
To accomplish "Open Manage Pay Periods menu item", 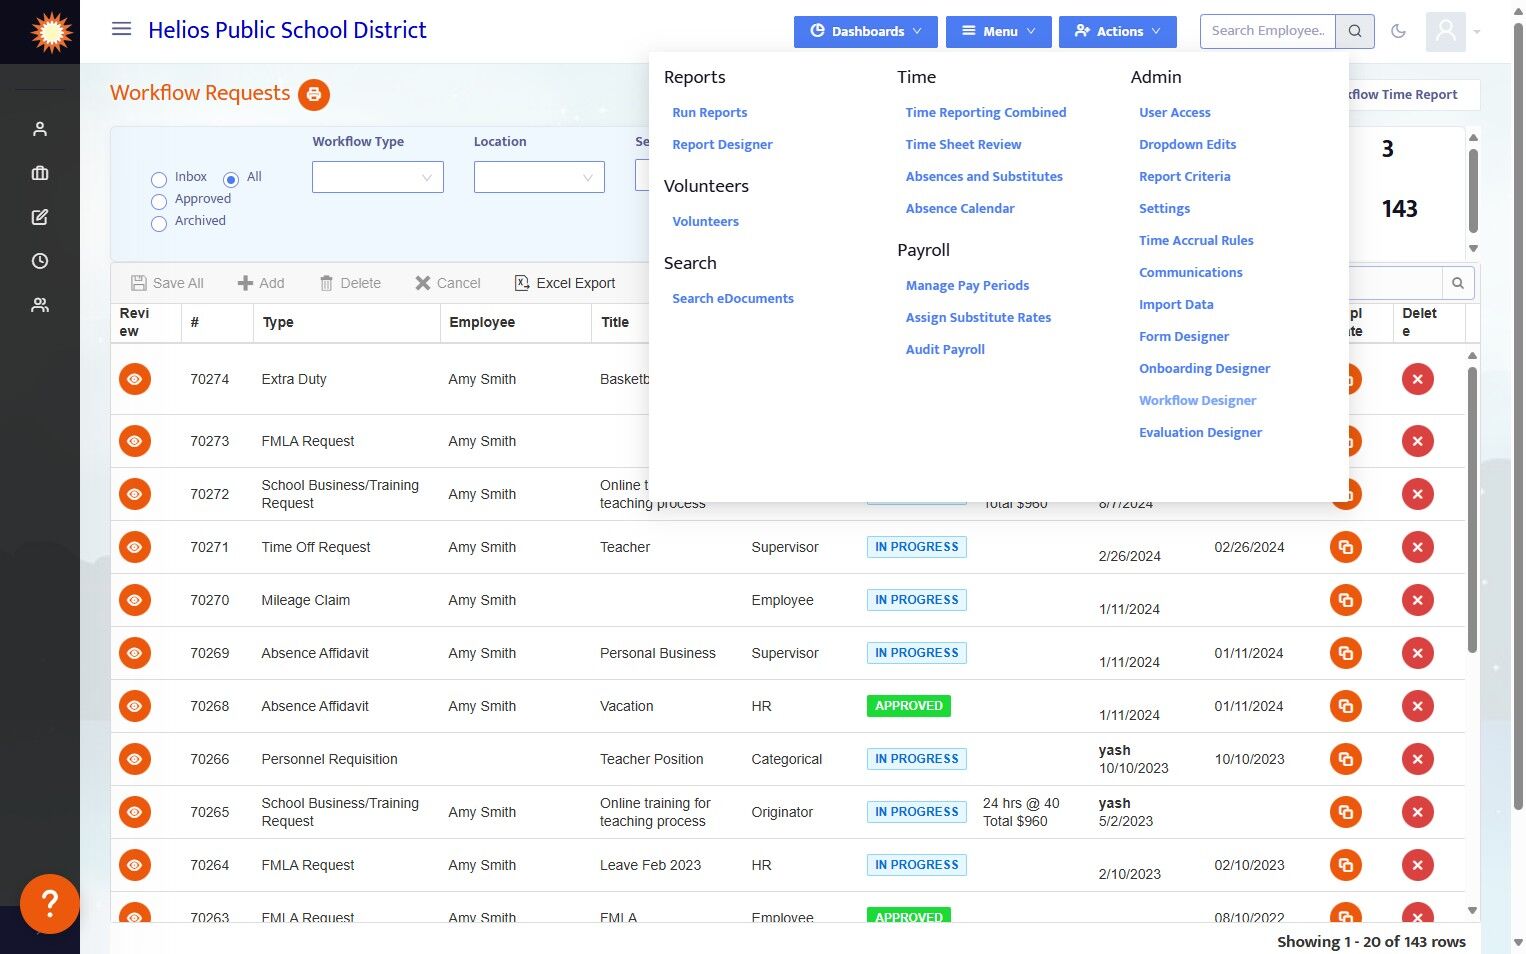I will 967,286.
